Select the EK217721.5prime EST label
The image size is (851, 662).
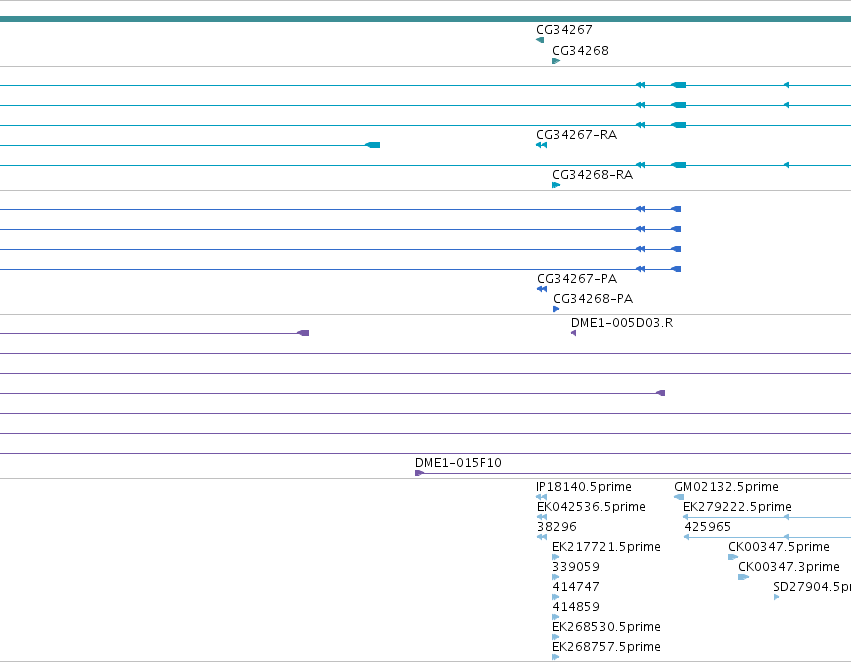(606, 547)
